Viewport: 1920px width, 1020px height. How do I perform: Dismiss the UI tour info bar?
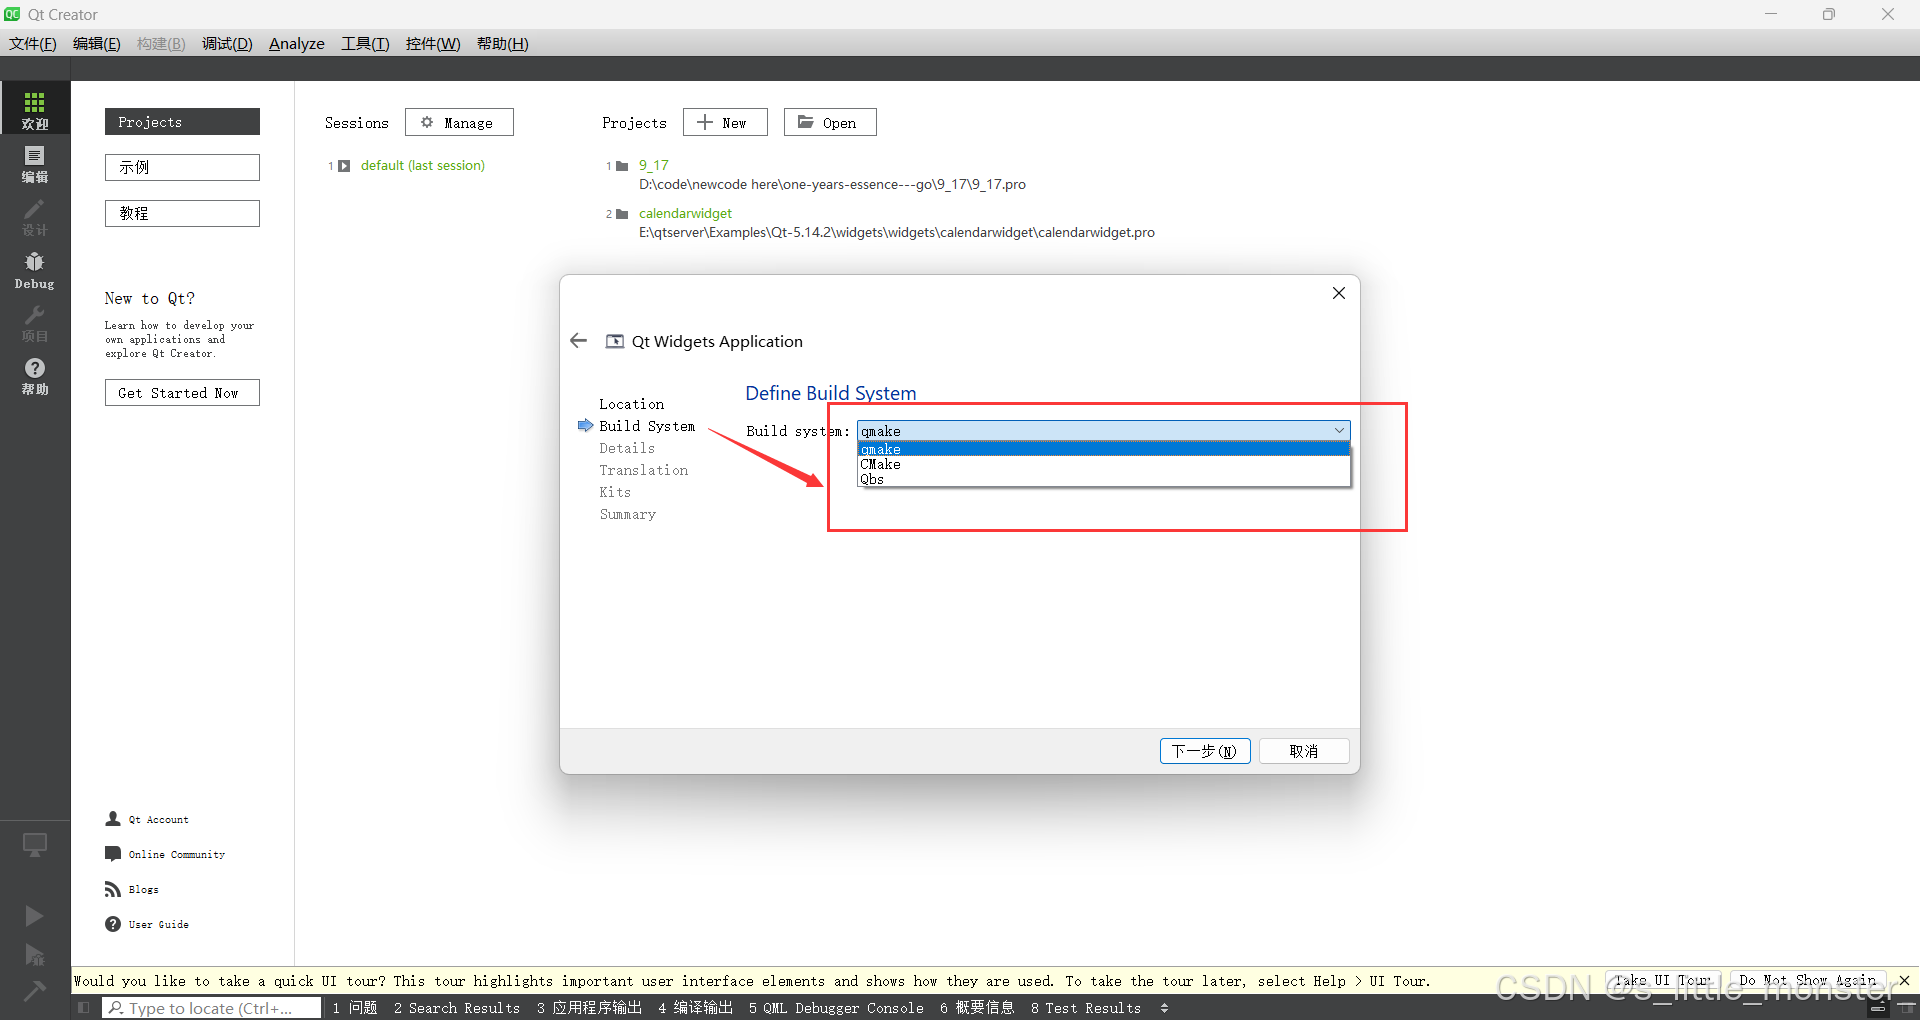(x=1904, y=980)
